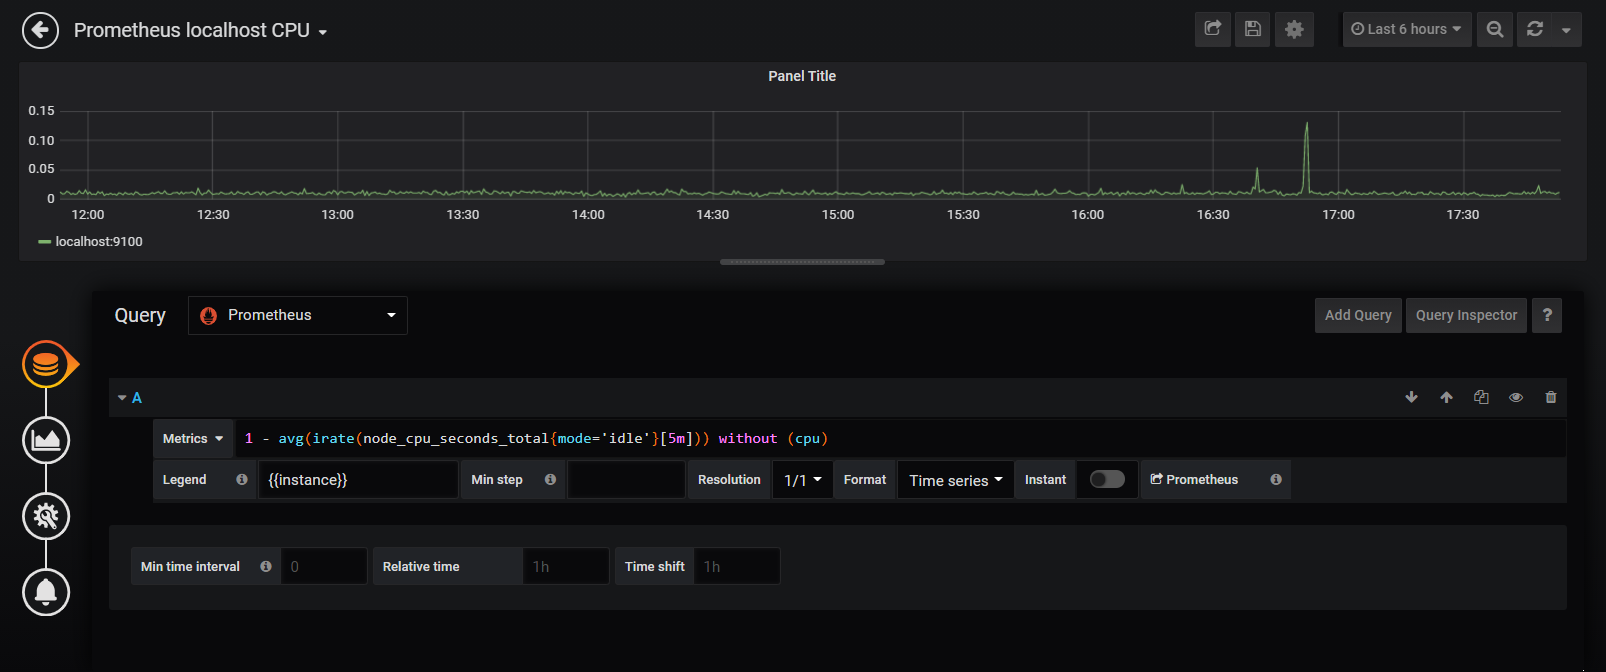Click the Min time interval input

(324, 566)
